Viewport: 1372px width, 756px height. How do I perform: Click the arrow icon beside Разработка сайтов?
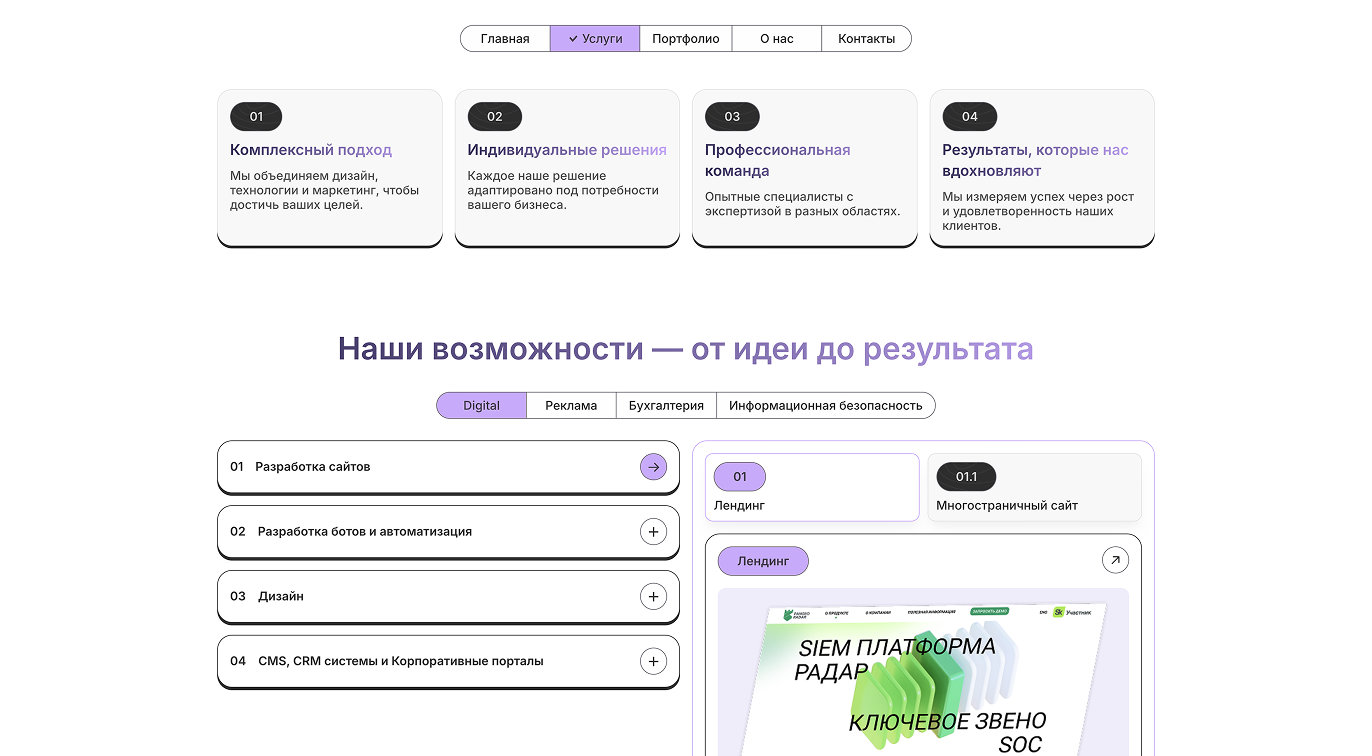[653, 467]
